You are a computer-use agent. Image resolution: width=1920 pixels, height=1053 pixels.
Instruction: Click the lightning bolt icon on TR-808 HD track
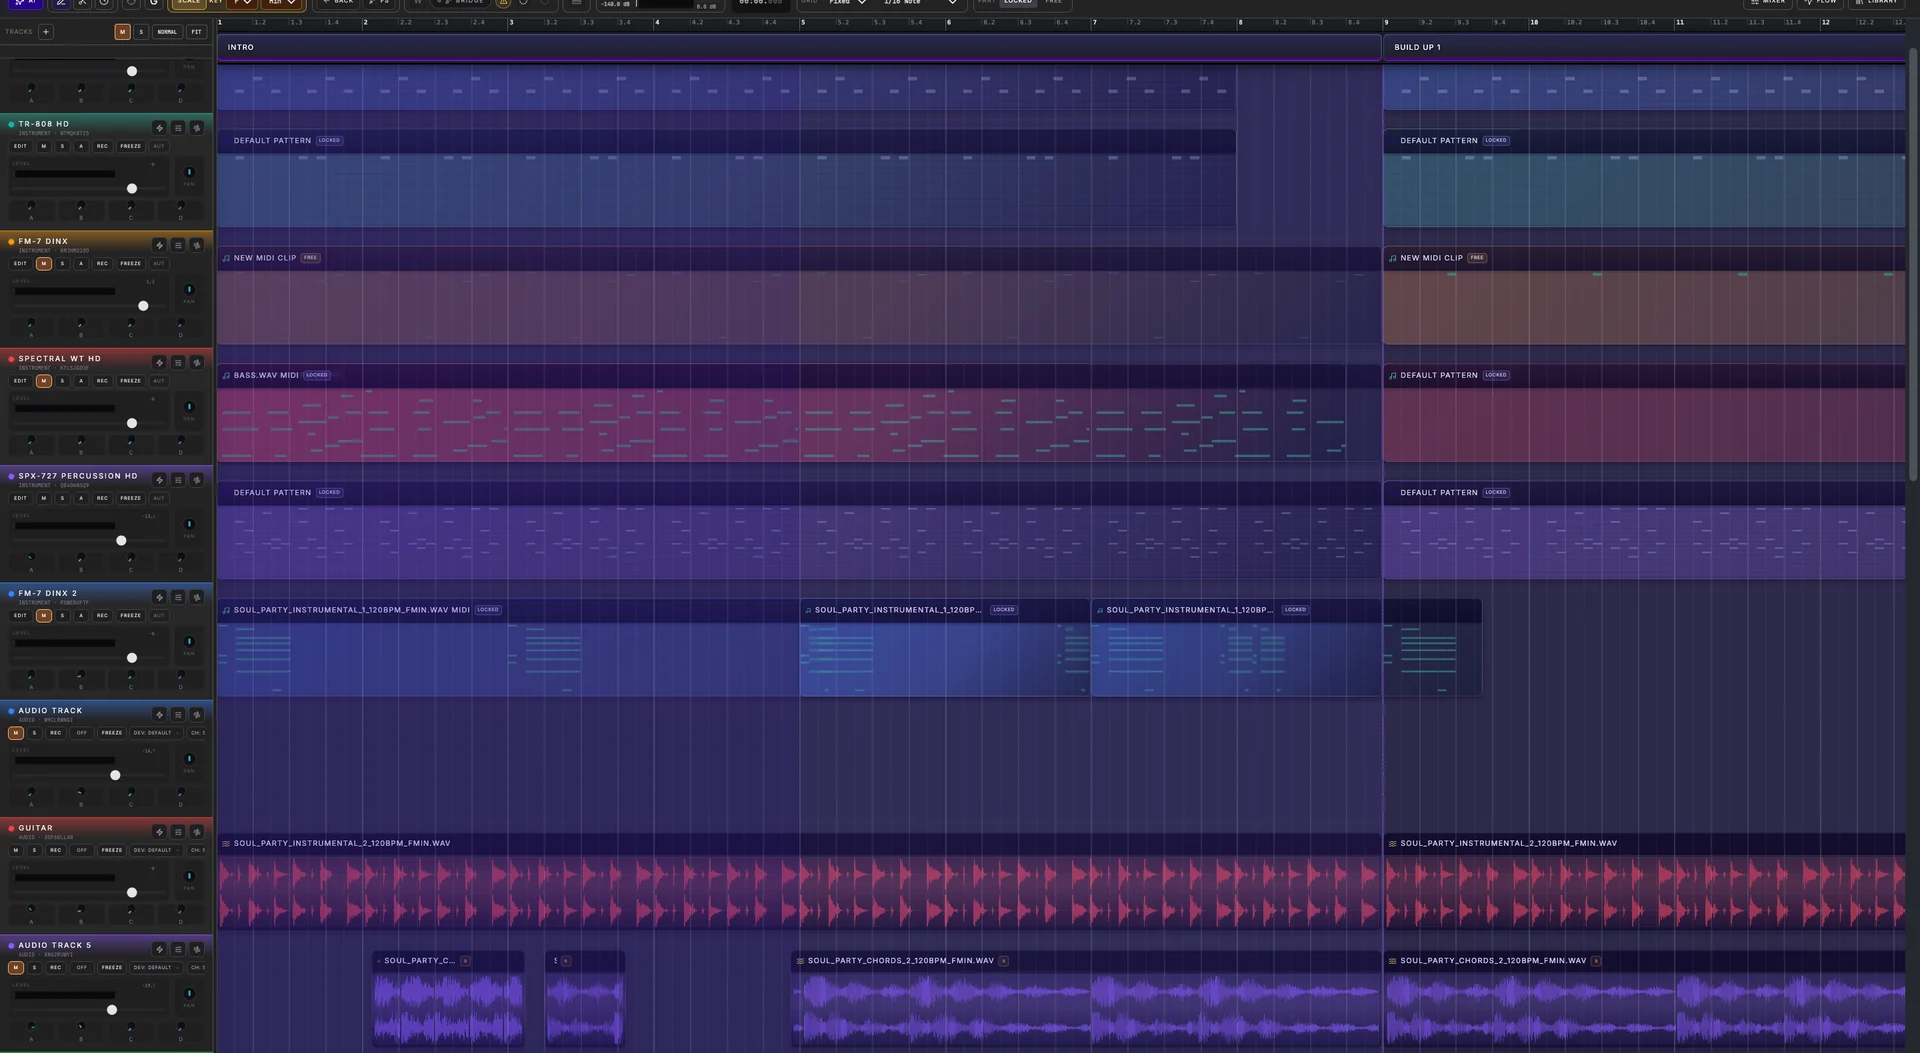click(x=159, y=128)
